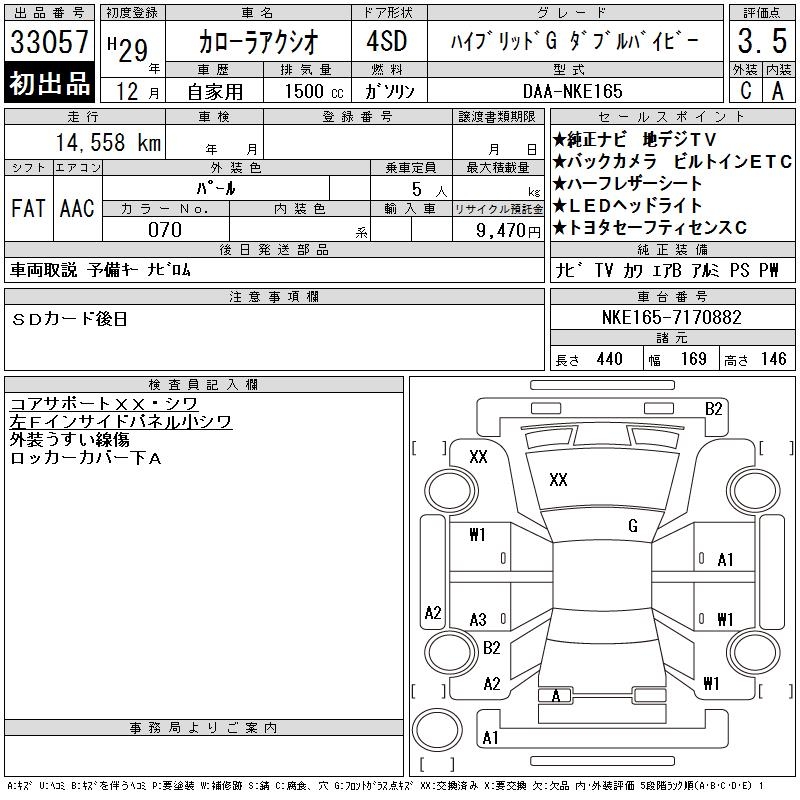Screen dimensions: 800x800
Task: Click the G mark on the windshield
Action: pyautogui.click(x=633, y=526)
